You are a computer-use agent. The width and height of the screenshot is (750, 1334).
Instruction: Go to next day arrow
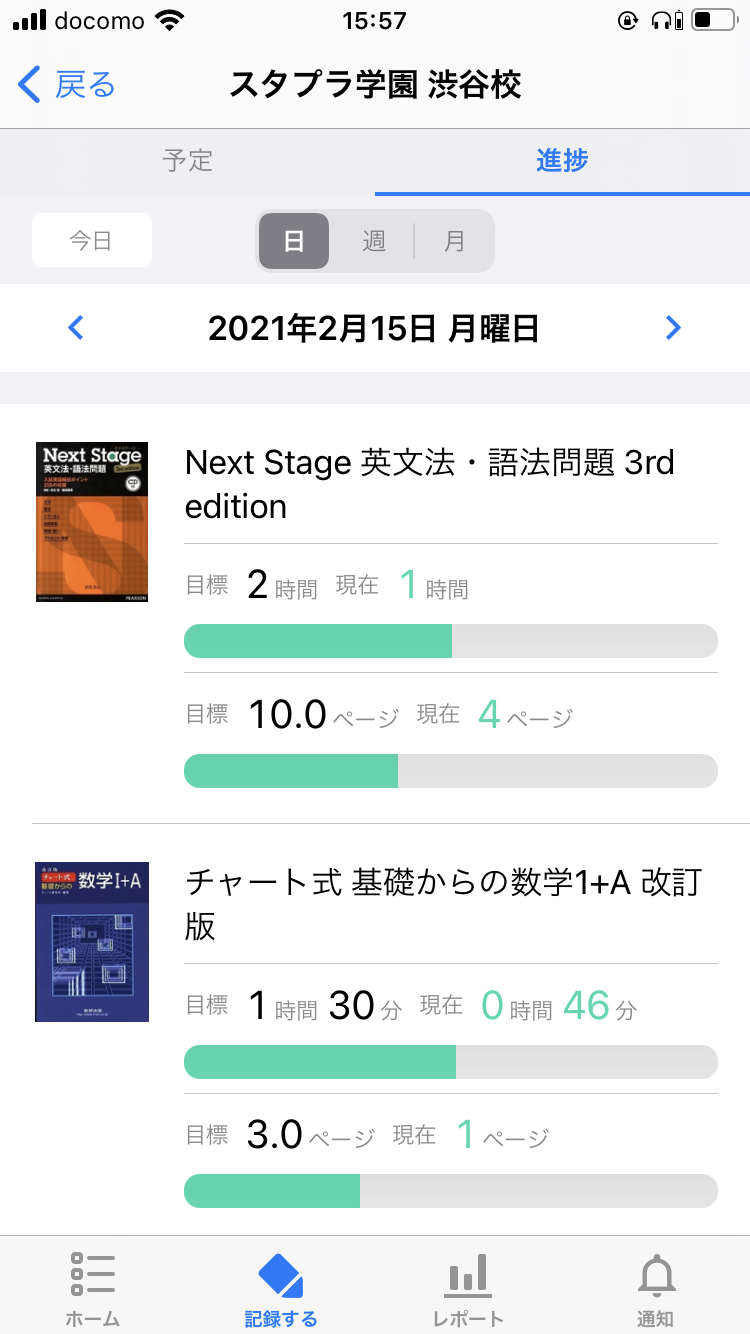[673, 327]
